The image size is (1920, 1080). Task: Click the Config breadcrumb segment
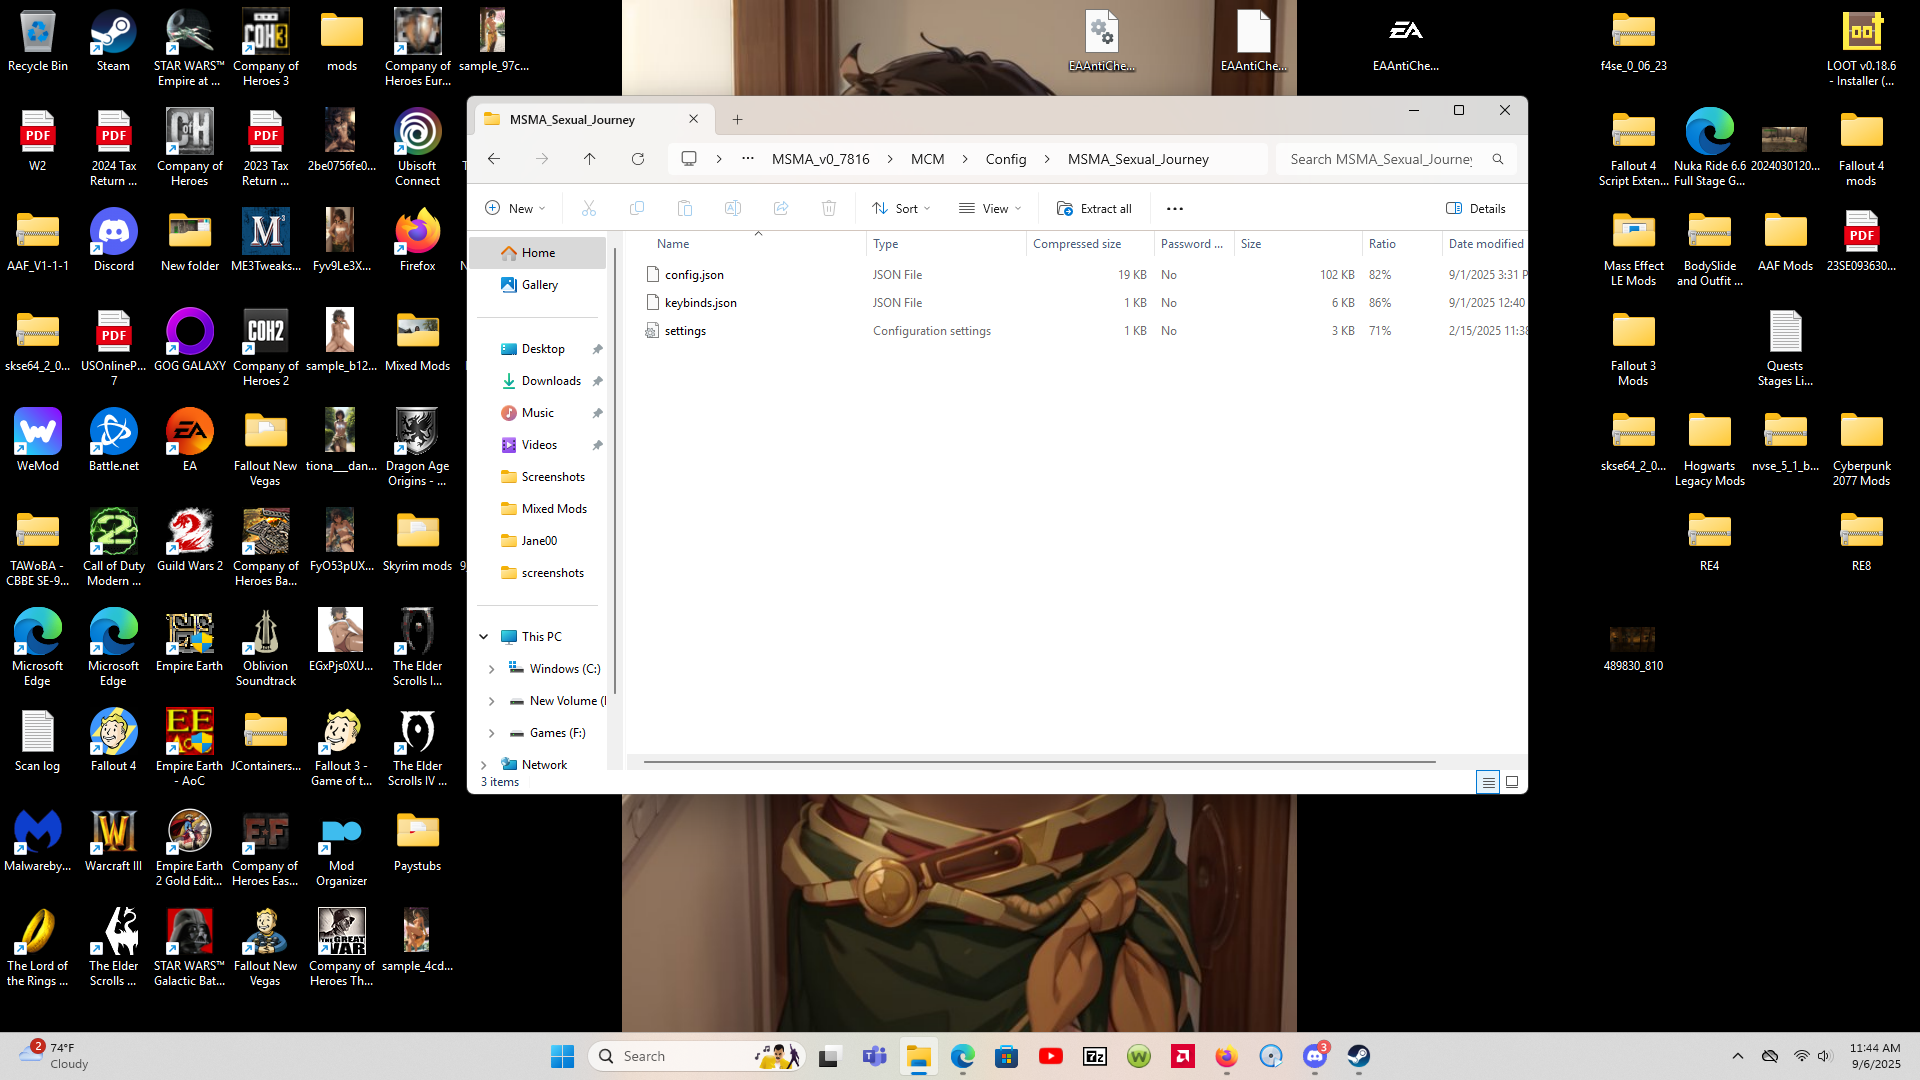[1006, 159]
